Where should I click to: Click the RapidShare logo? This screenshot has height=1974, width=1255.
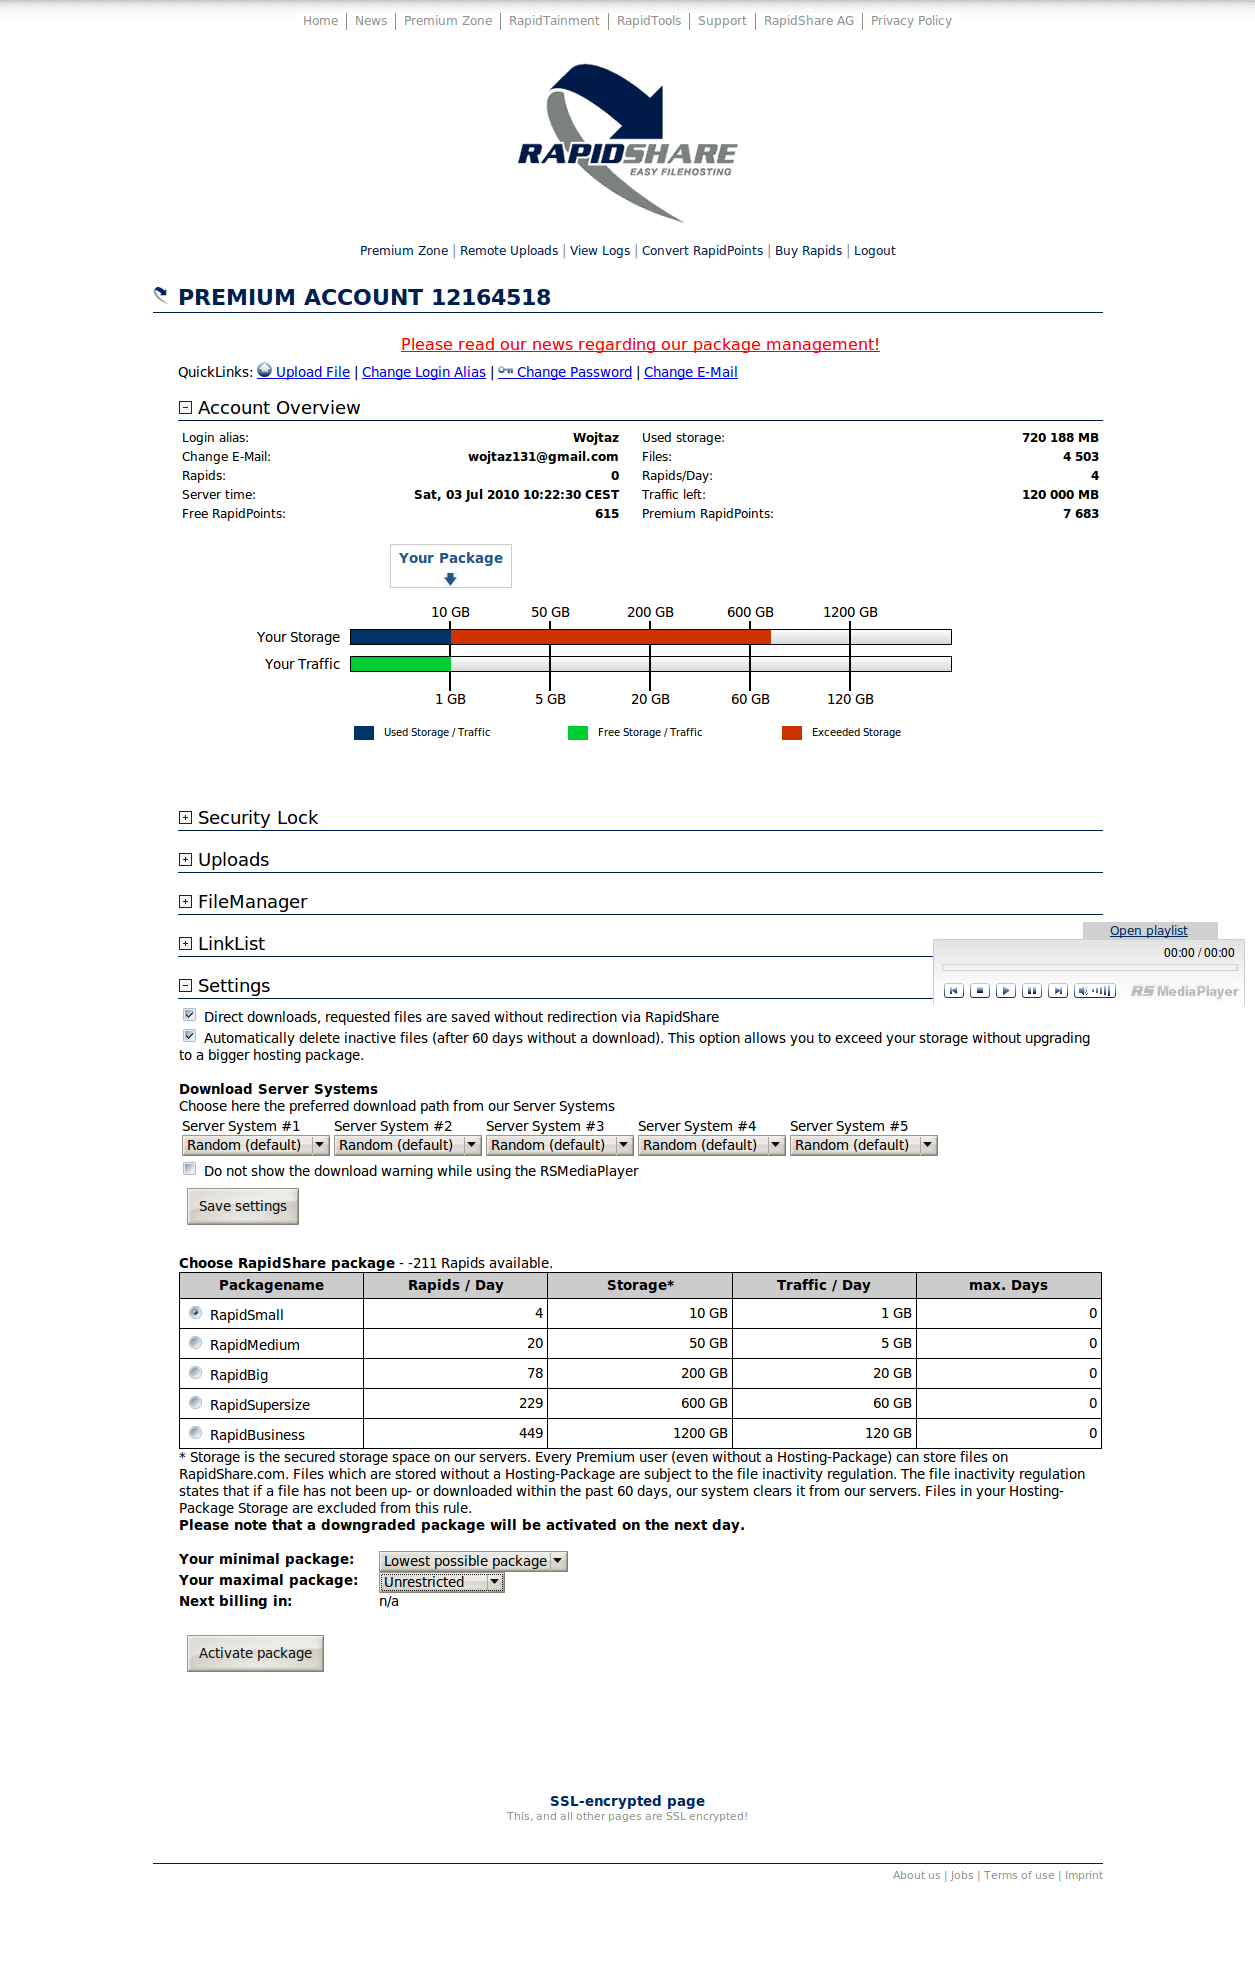(x=627, y=142)
